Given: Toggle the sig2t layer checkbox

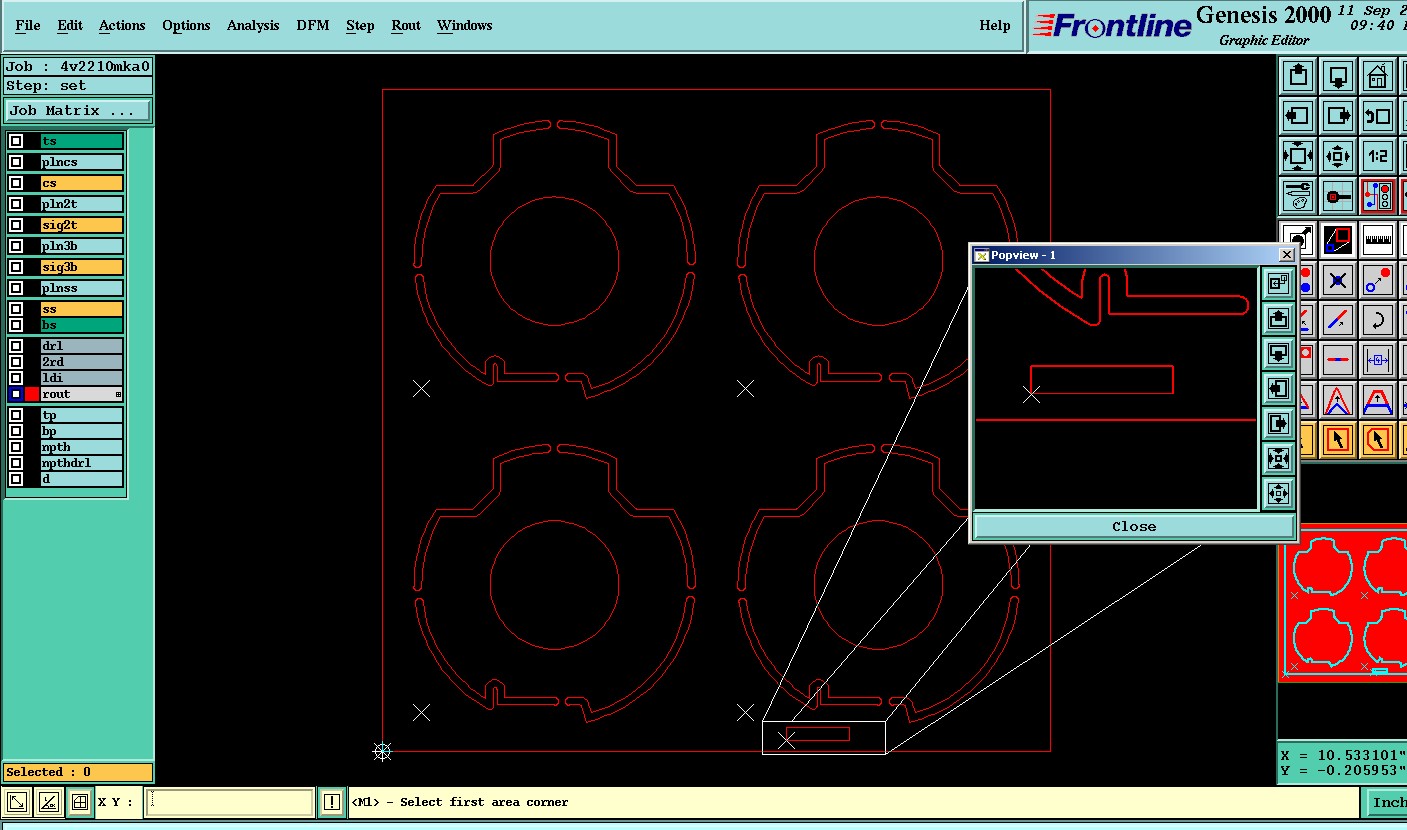Looking at the screenshot, I should point(16,225).
